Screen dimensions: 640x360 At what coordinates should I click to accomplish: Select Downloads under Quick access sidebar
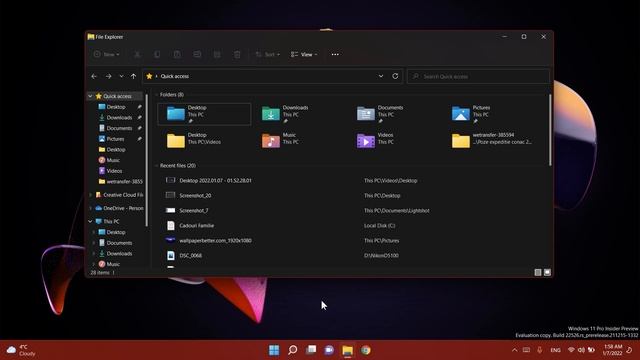(119, 118)
